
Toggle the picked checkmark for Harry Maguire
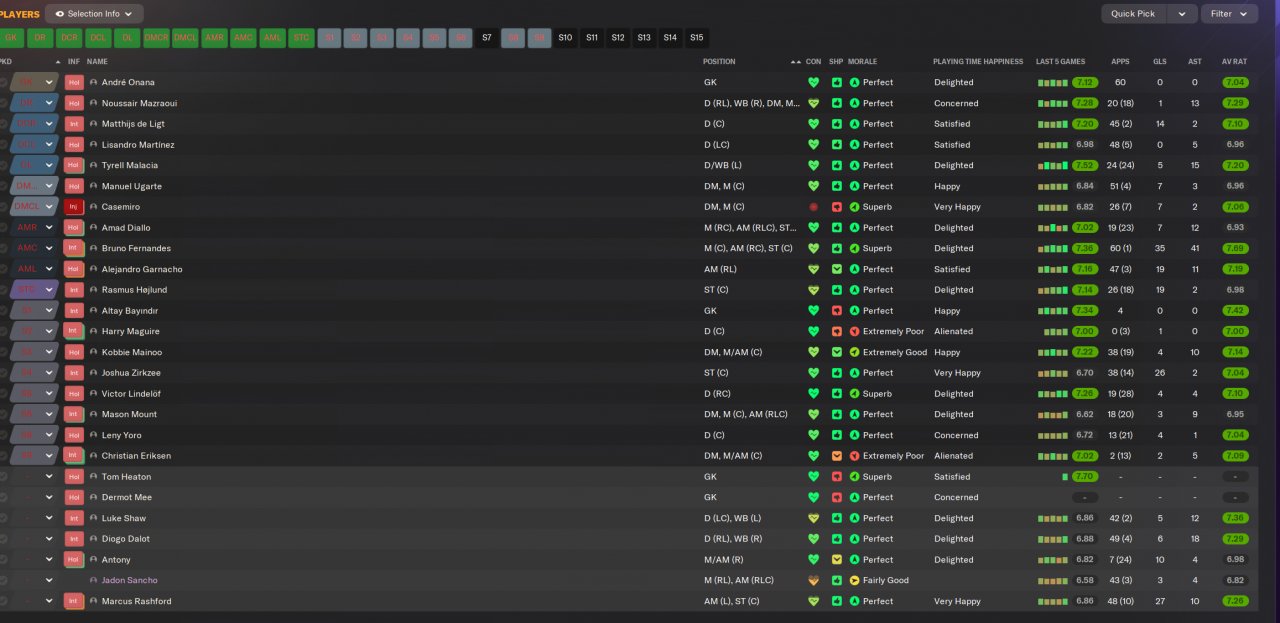click(3, 331)
